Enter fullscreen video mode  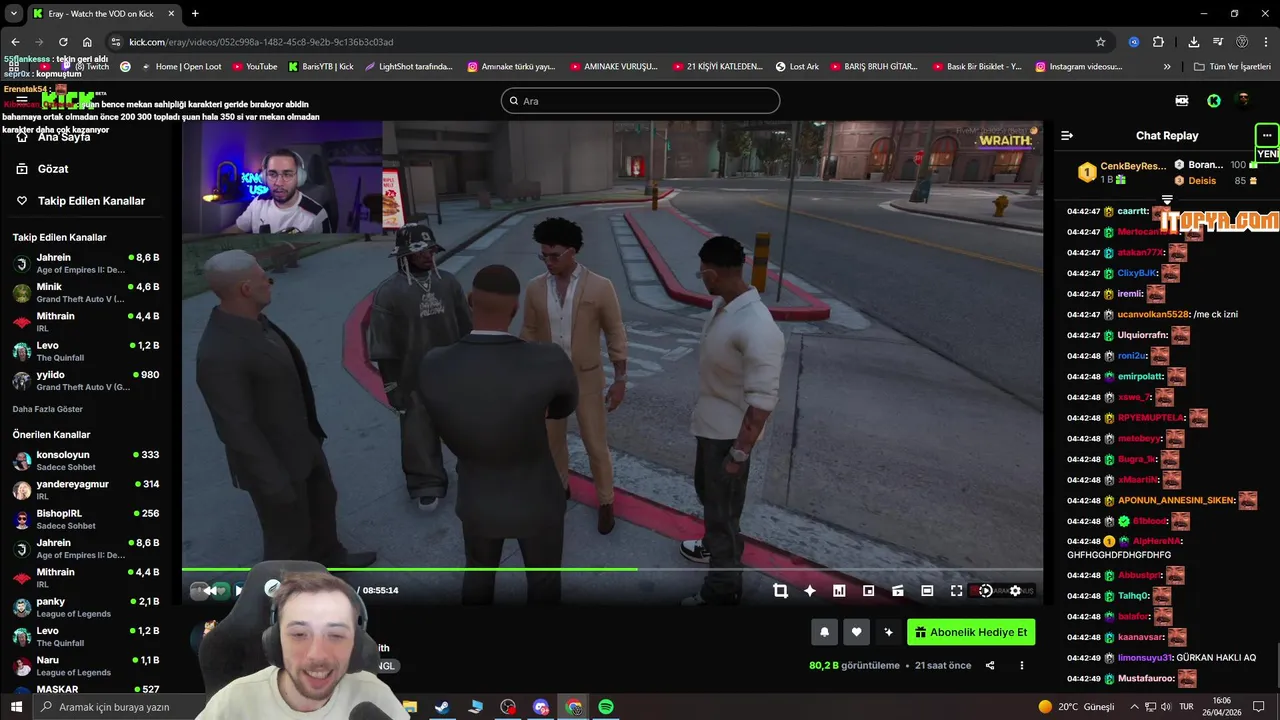pos(956,591)
